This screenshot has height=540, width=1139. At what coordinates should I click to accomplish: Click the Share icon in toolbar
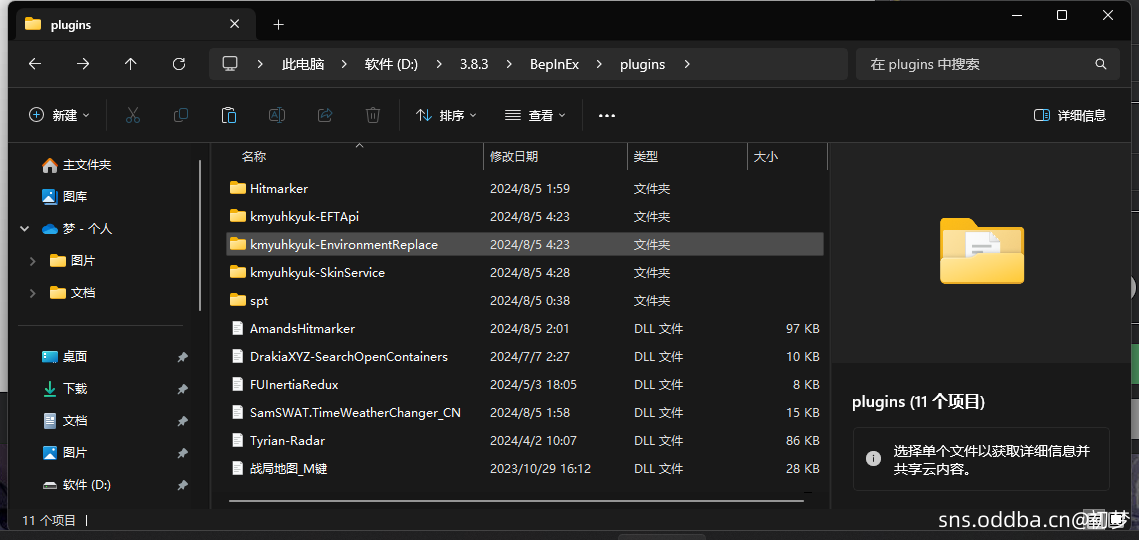pyautogui.click(x=325, y=115)
